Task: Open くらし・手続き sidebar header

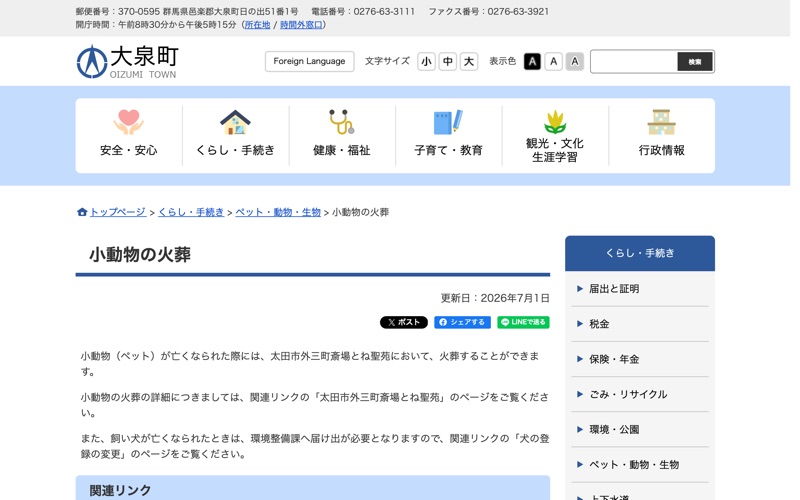Action: tap(640, 253)
